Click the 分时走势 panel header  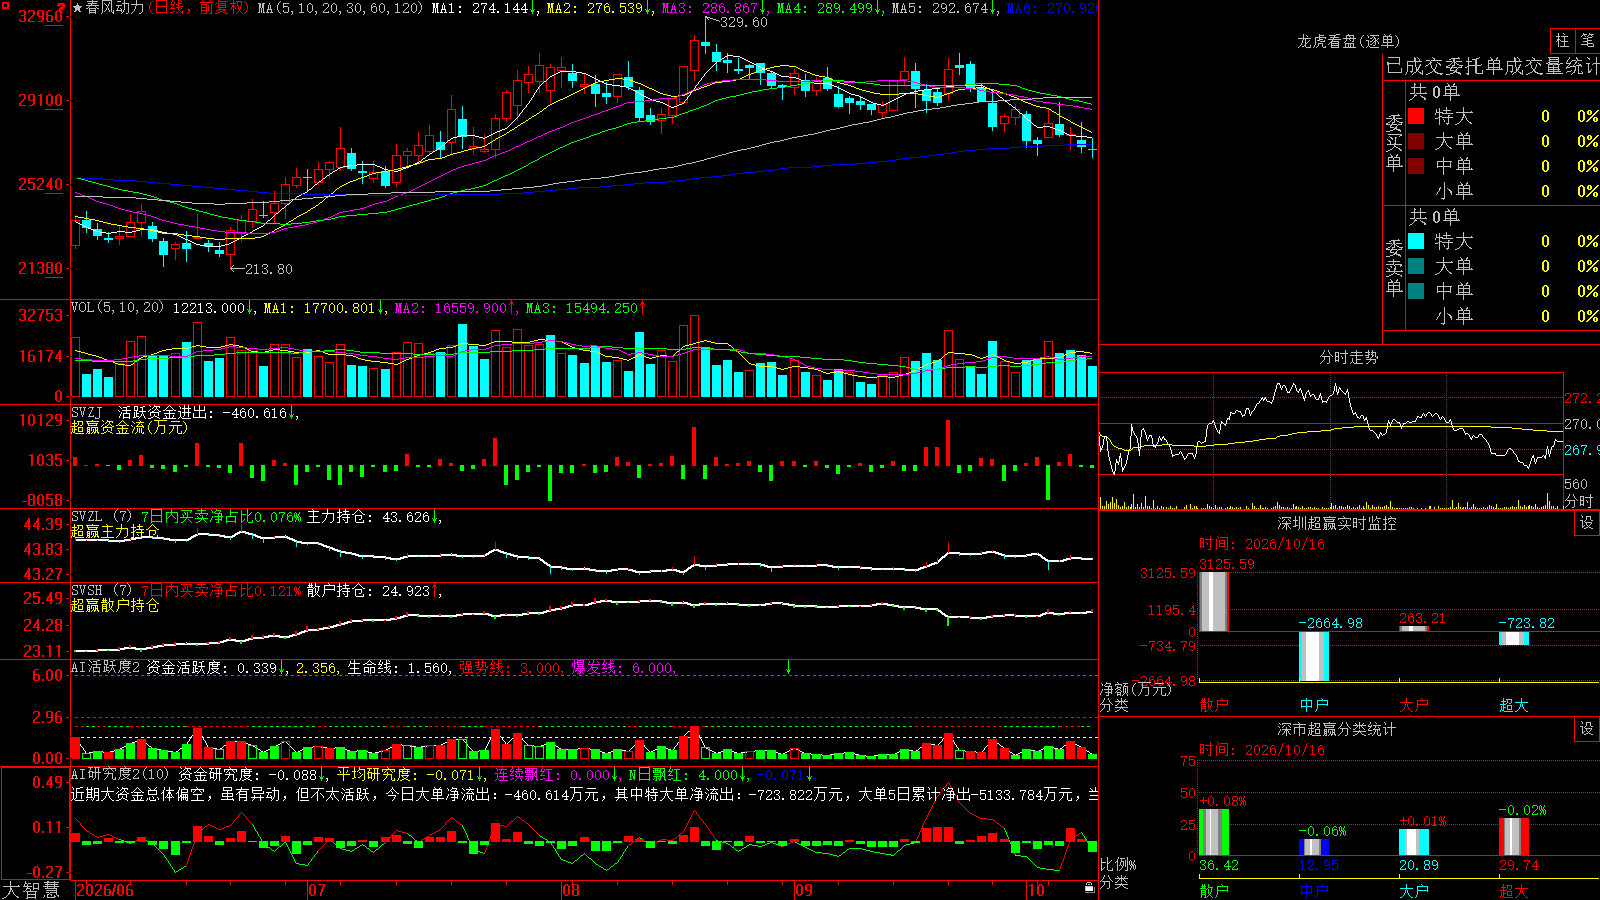tap(1348, 357)
